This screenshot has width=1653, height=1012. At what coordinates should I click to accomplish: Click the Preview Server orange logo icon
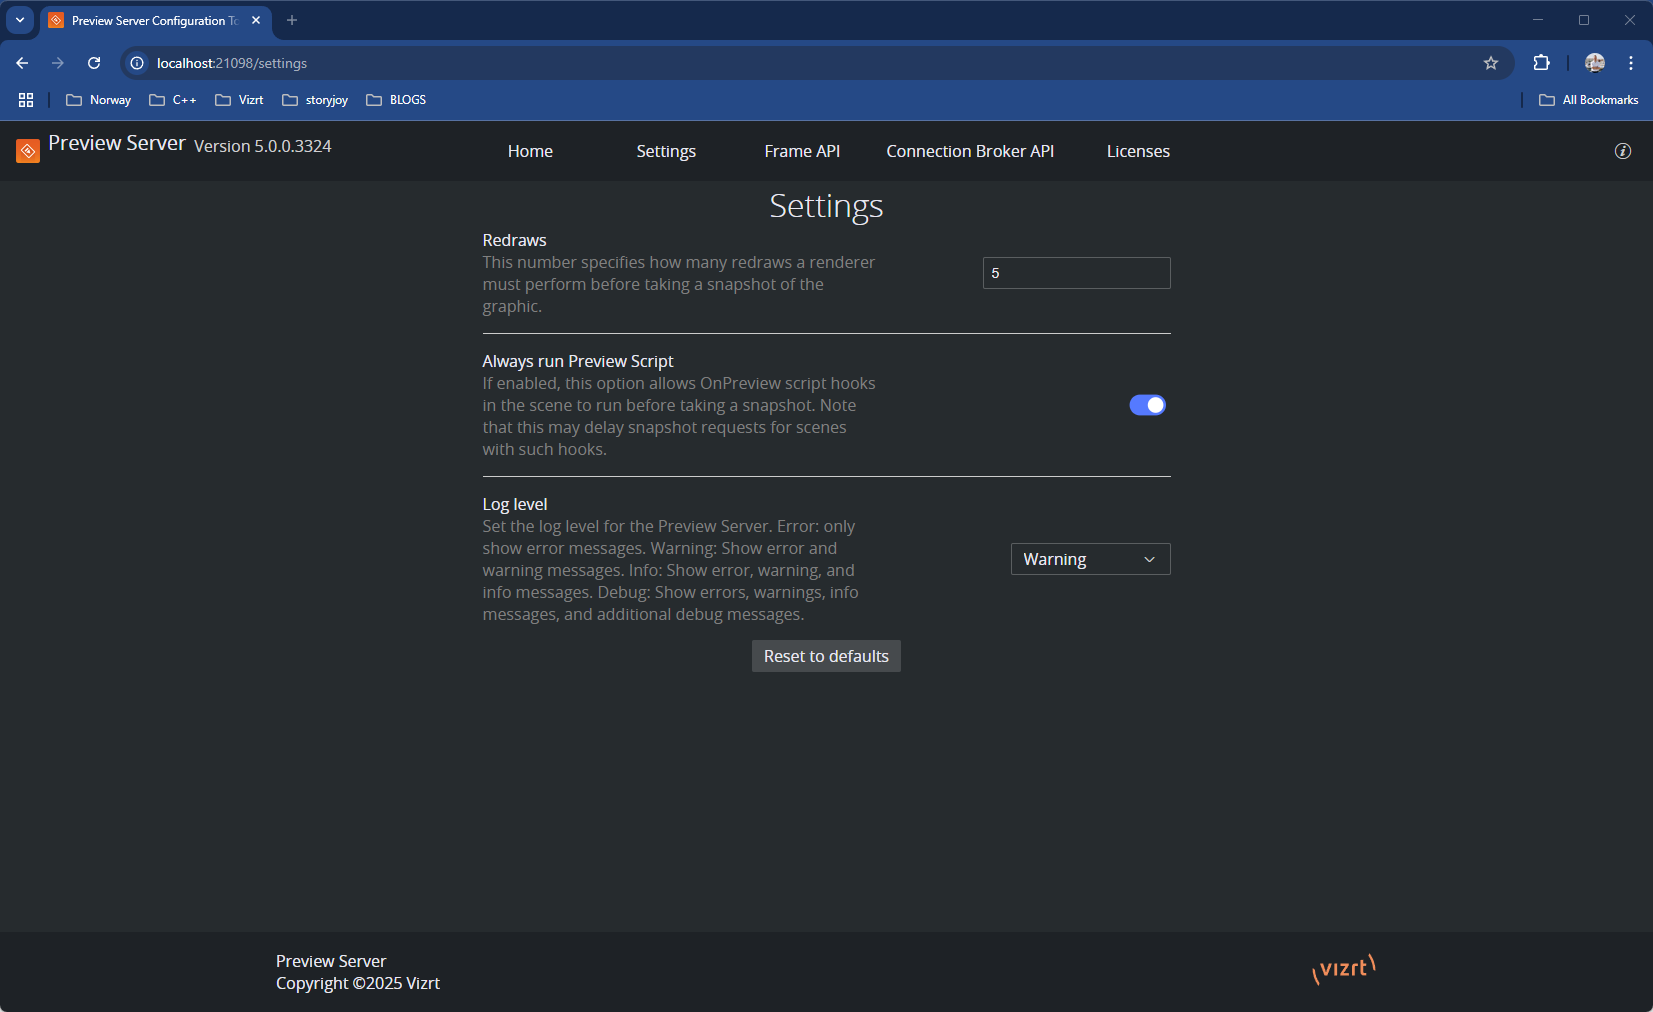[28, 151]
